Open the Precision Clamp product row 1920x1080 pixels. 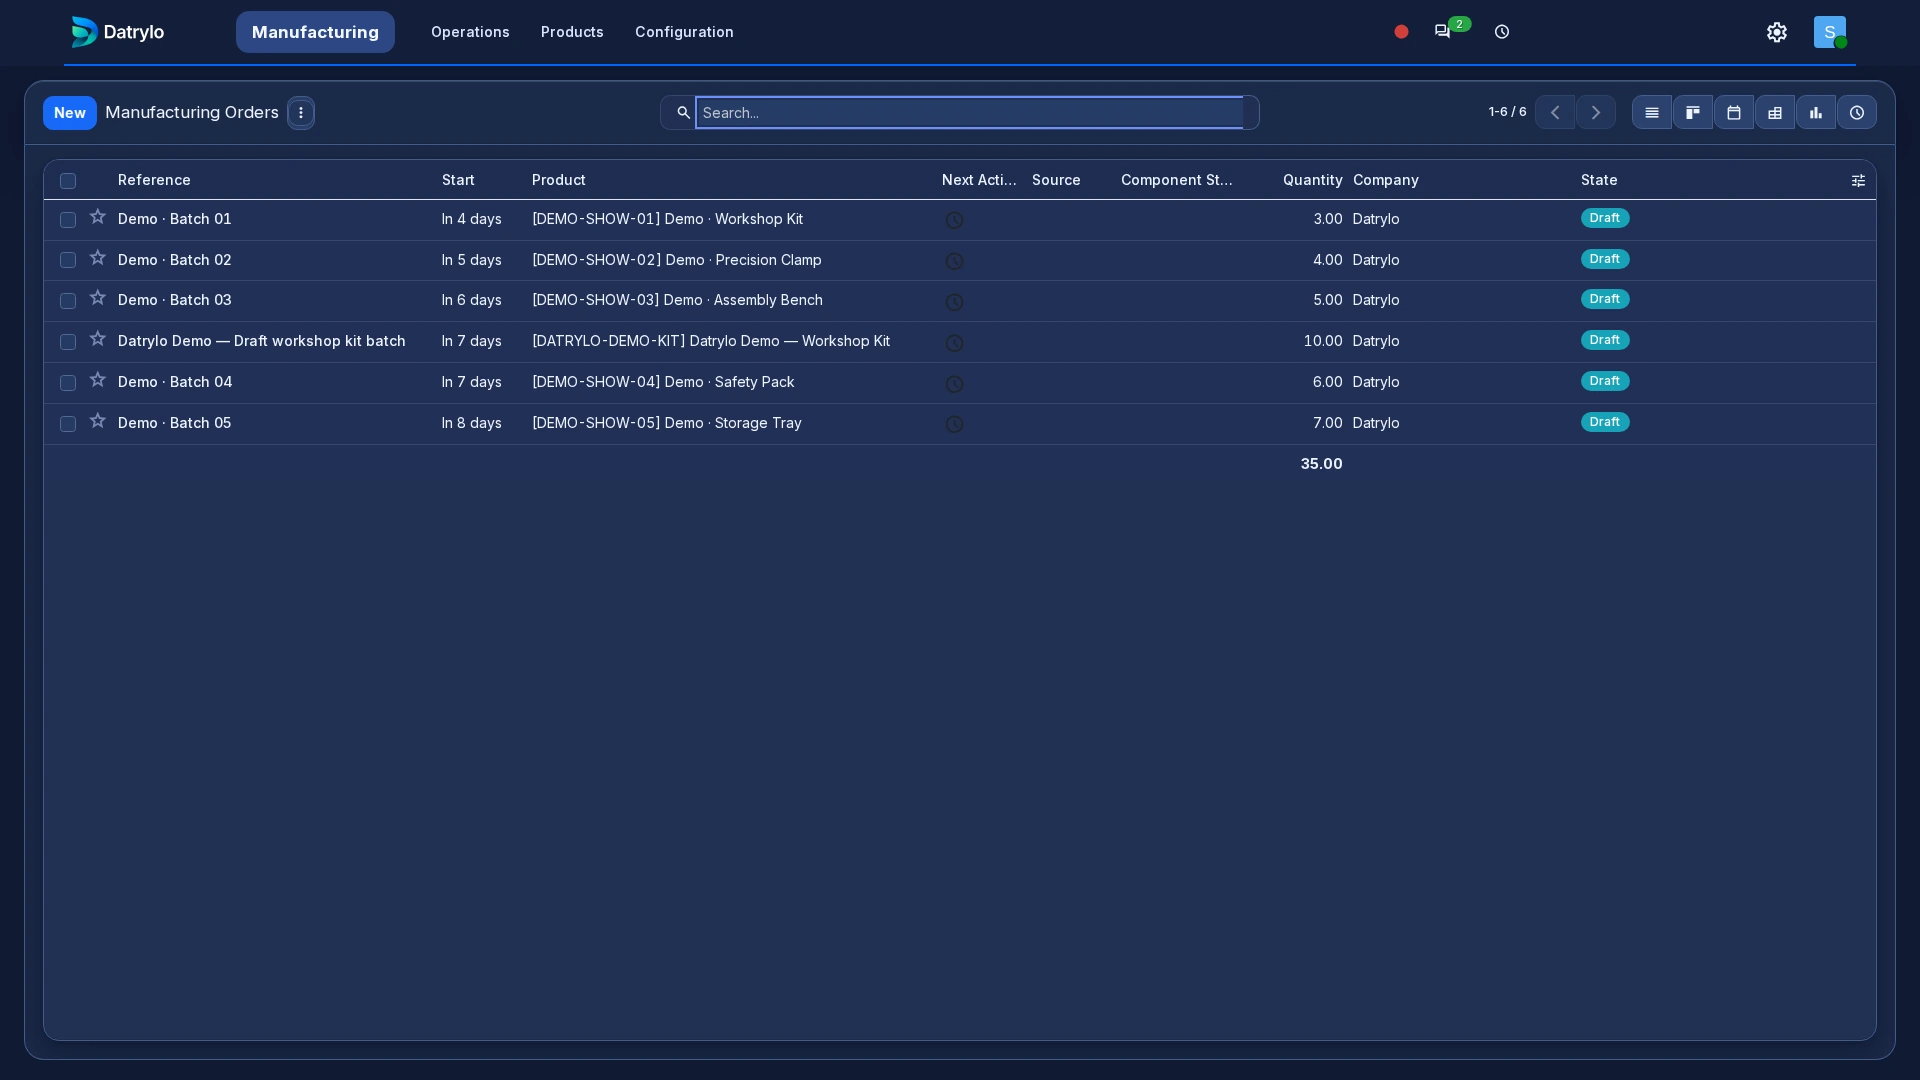(677, 260)
